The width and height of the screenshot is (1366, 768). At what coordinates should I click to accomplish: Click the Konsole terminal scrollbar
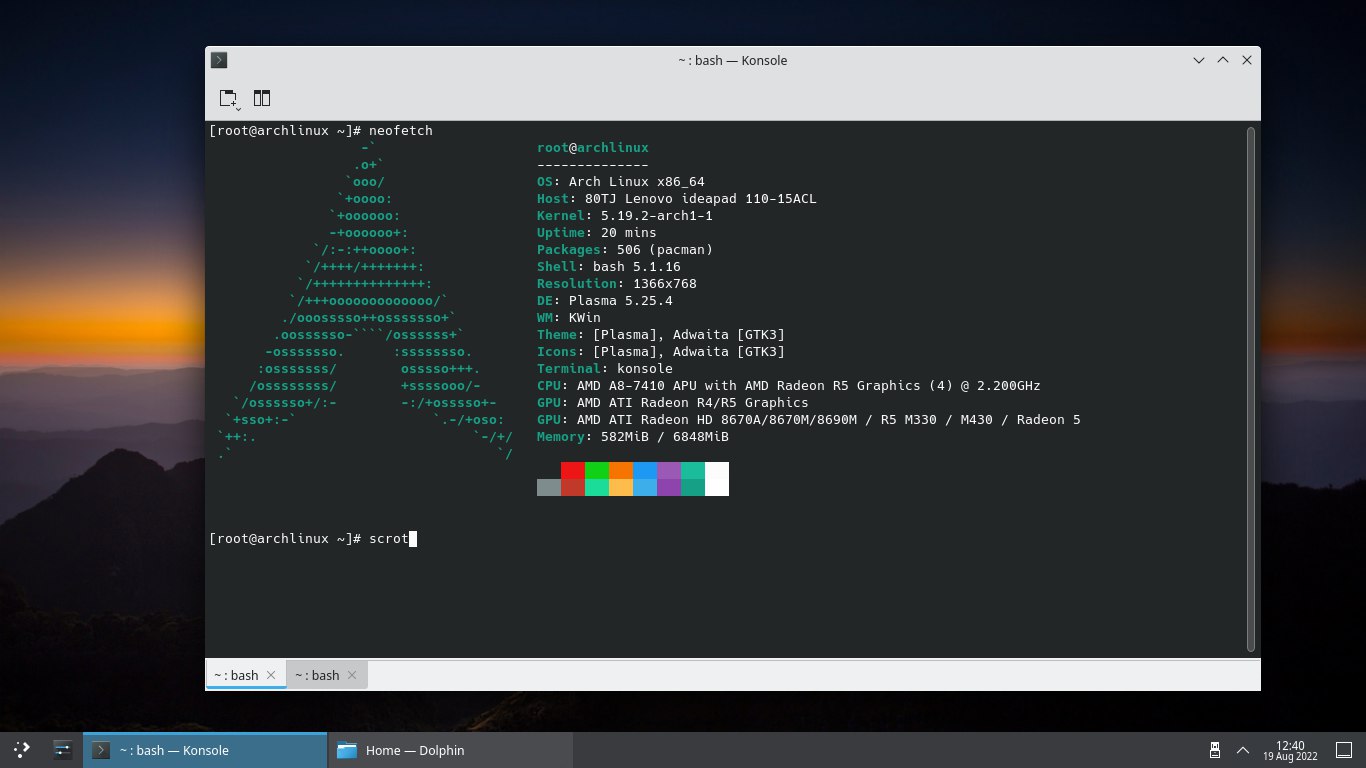[1250, 389]
